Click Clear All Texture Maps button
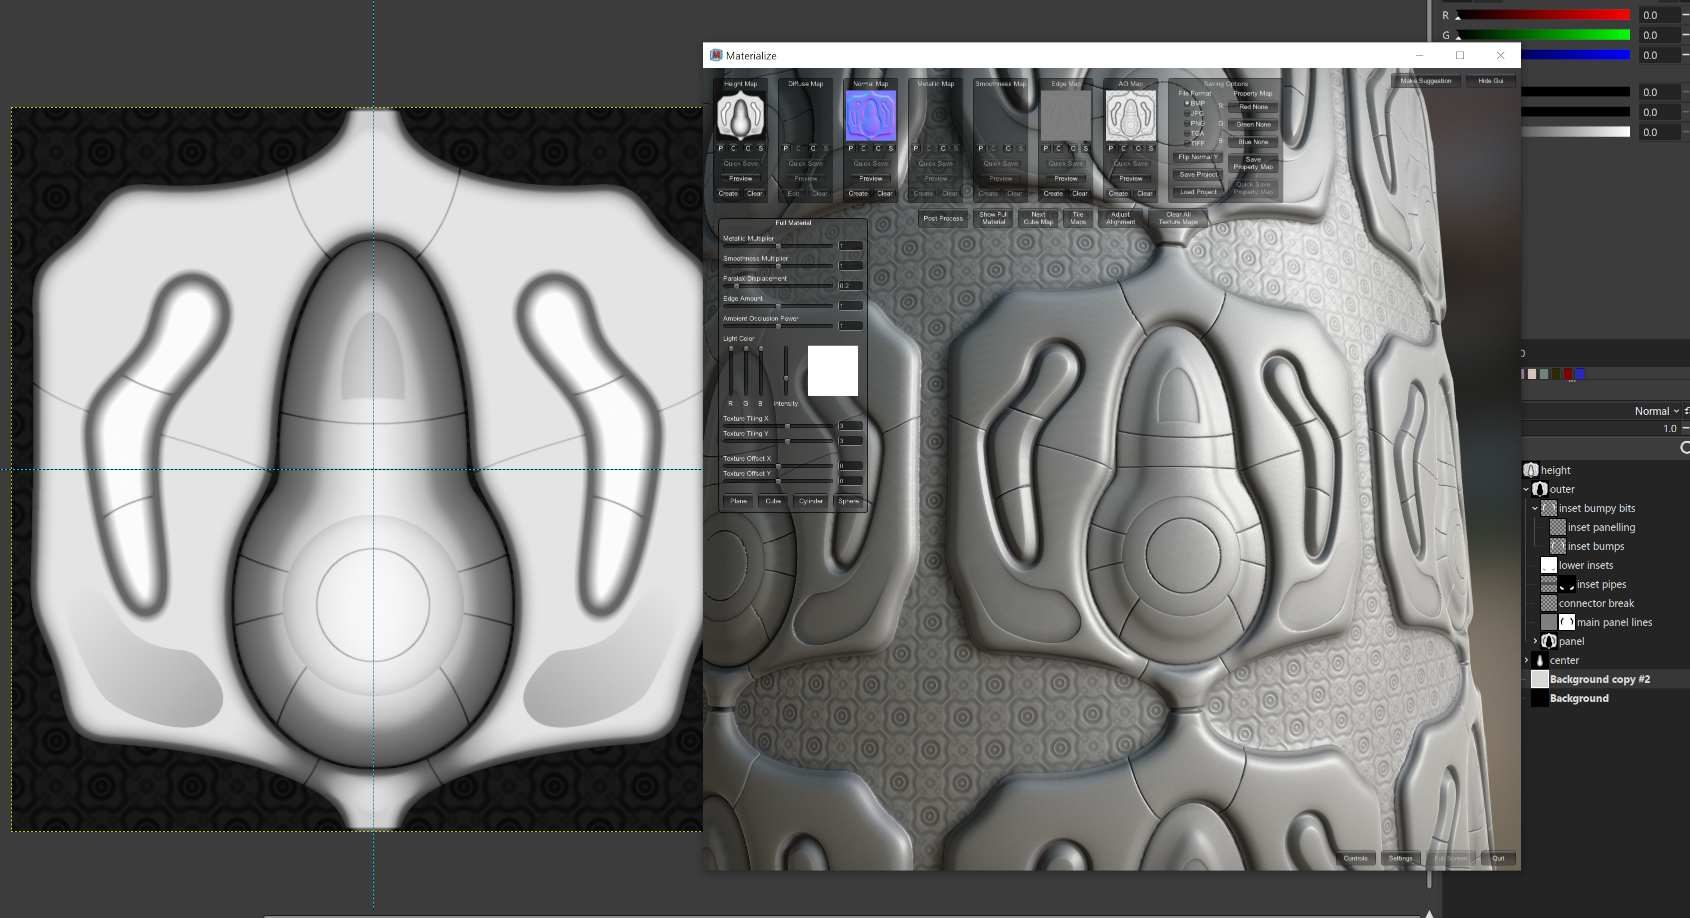This screenshot has height=918, width=1690. click(x=1178, y=218)
